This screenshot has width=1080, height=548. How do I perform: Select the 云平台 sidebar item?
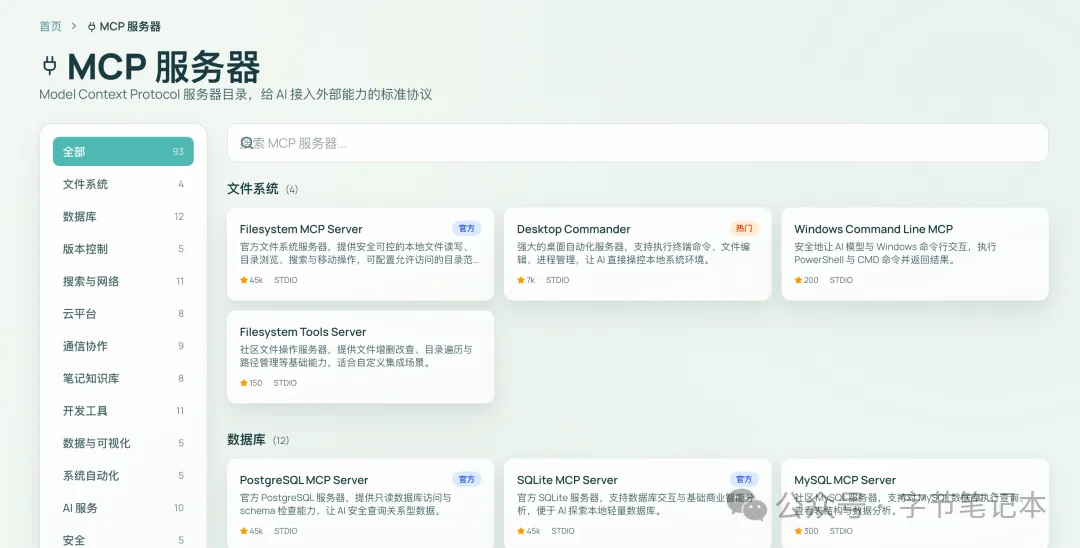[123, 313]
